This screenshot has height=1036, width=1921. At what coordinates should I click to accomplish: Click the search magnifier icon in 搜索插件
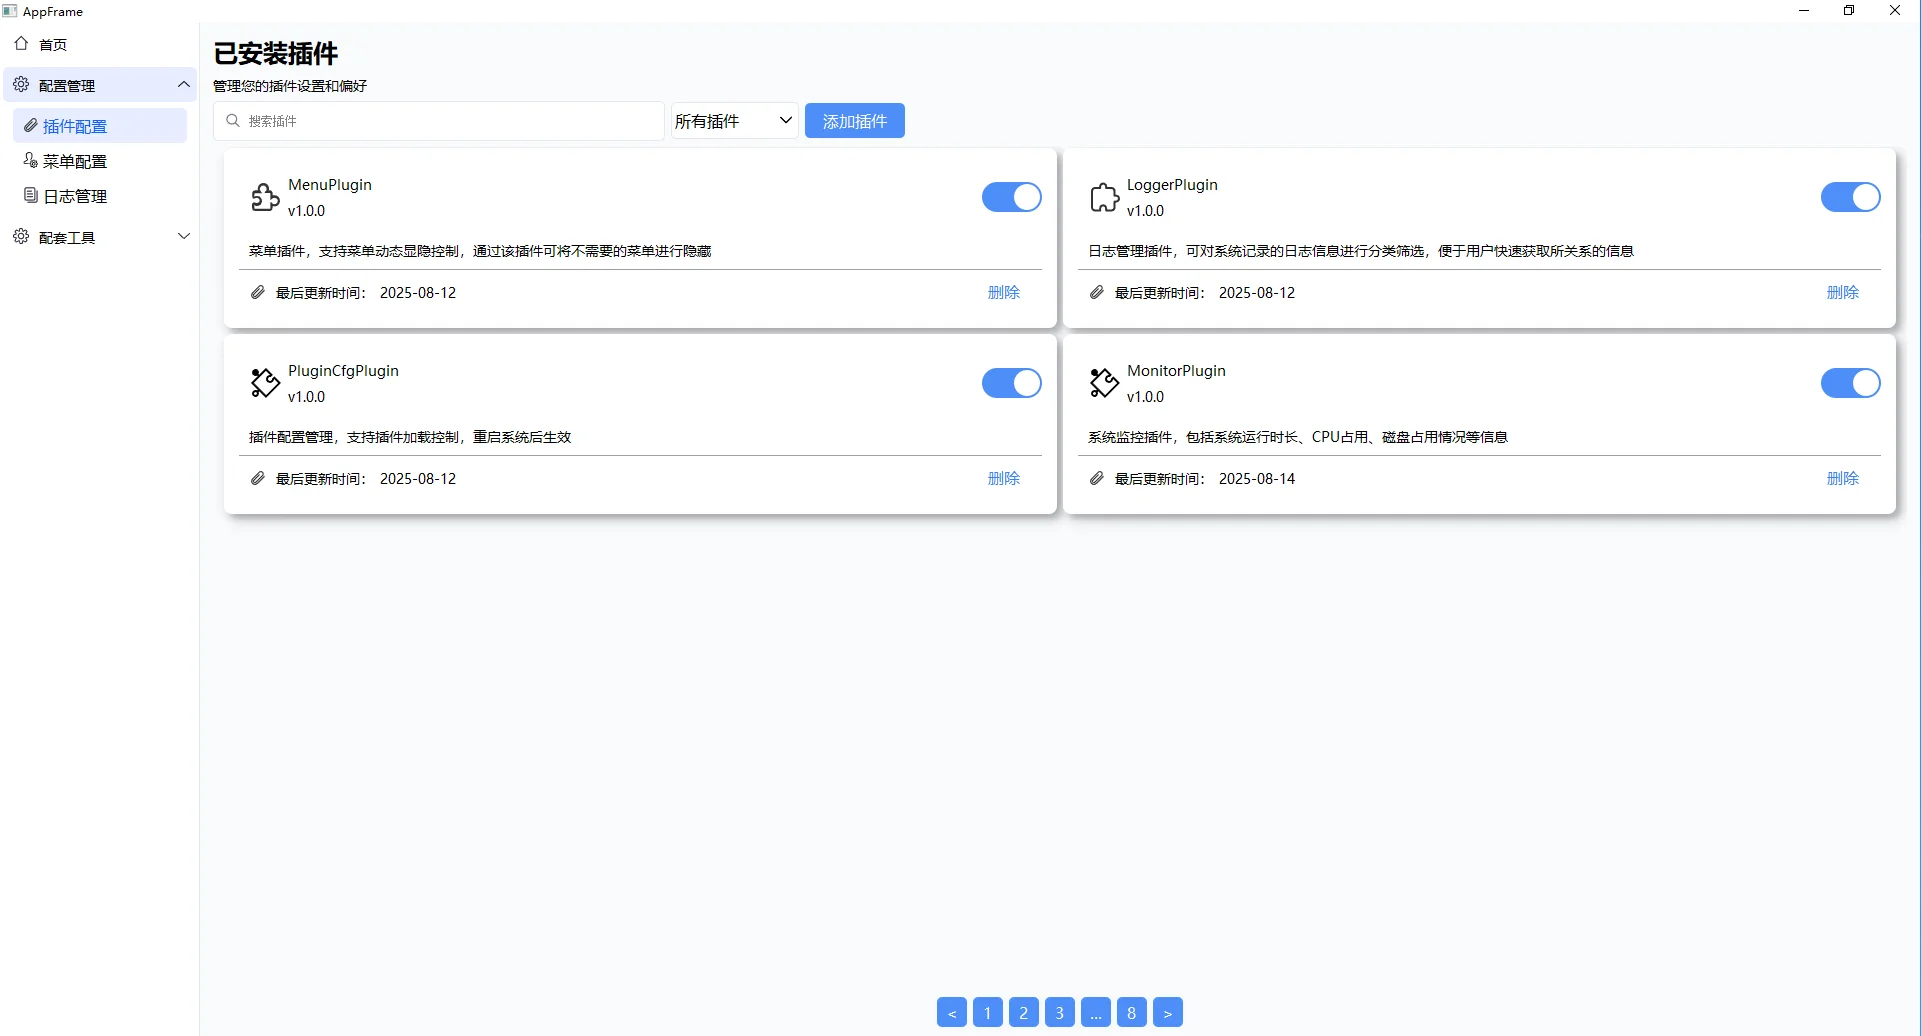[233, 120]
